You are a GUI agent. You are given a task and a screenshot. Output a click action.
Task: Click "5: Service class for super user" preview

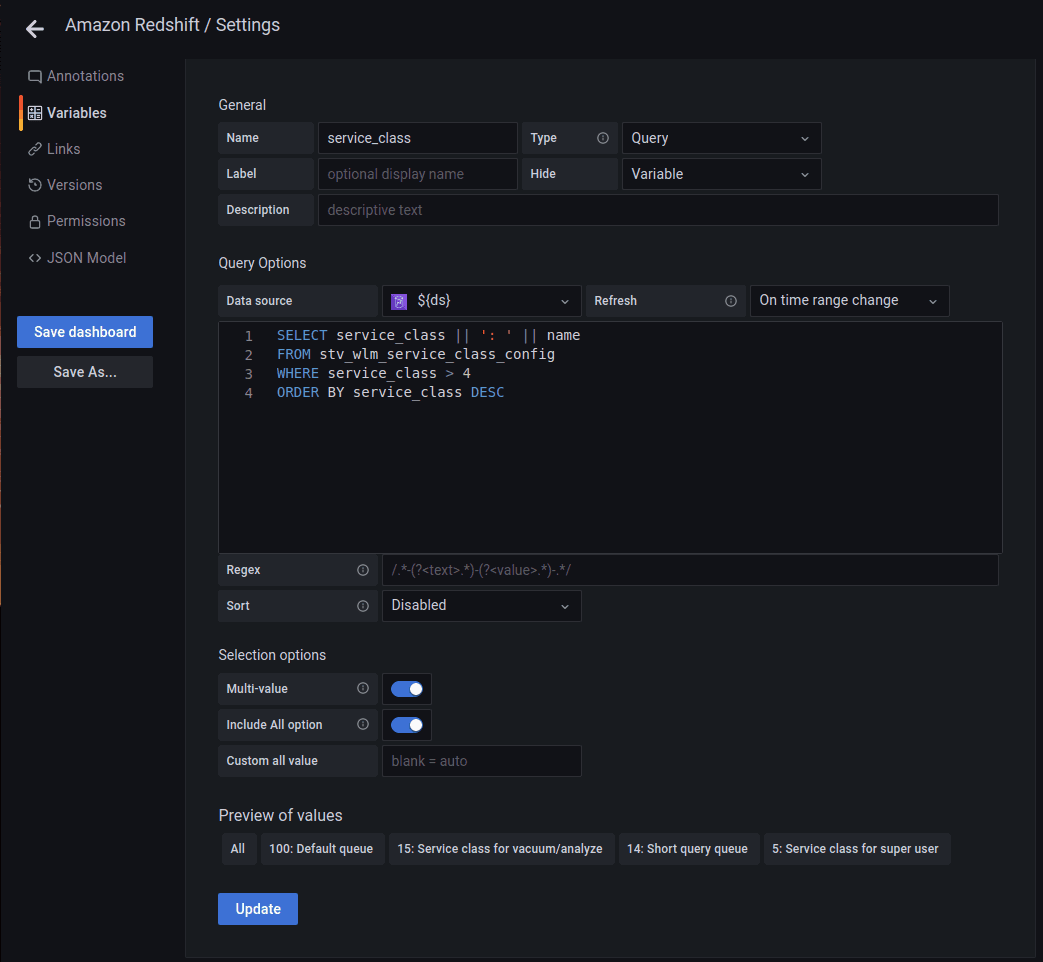855,849
